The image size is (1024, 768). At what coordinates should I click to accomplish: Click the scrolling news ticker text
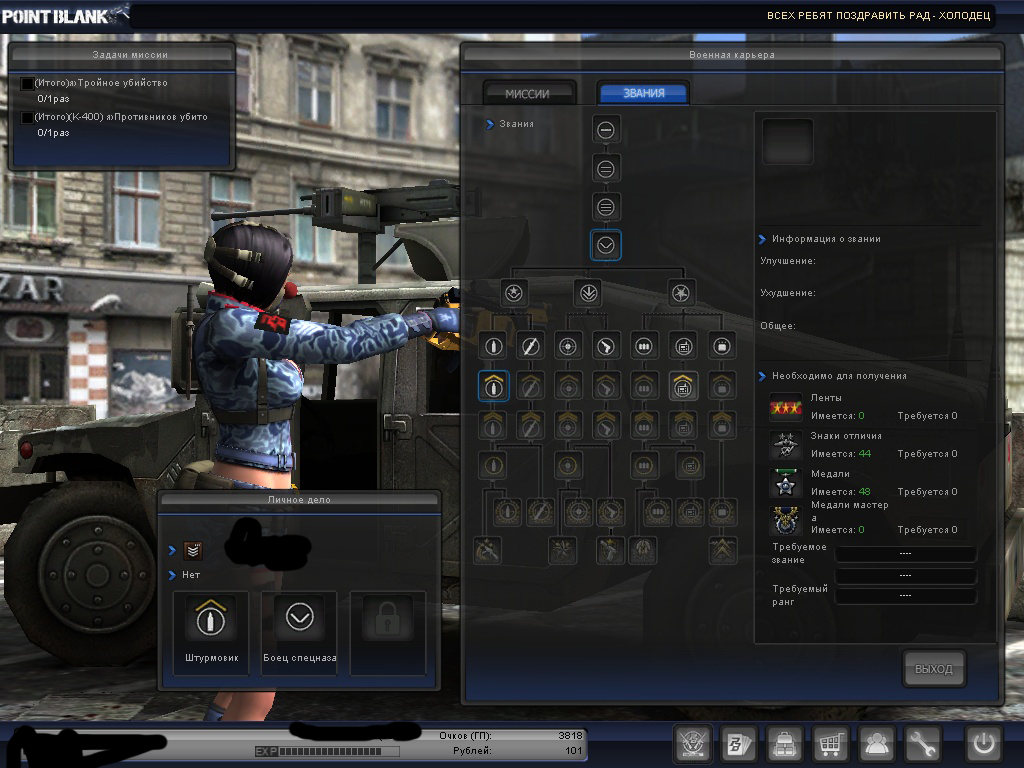point(878,15)
